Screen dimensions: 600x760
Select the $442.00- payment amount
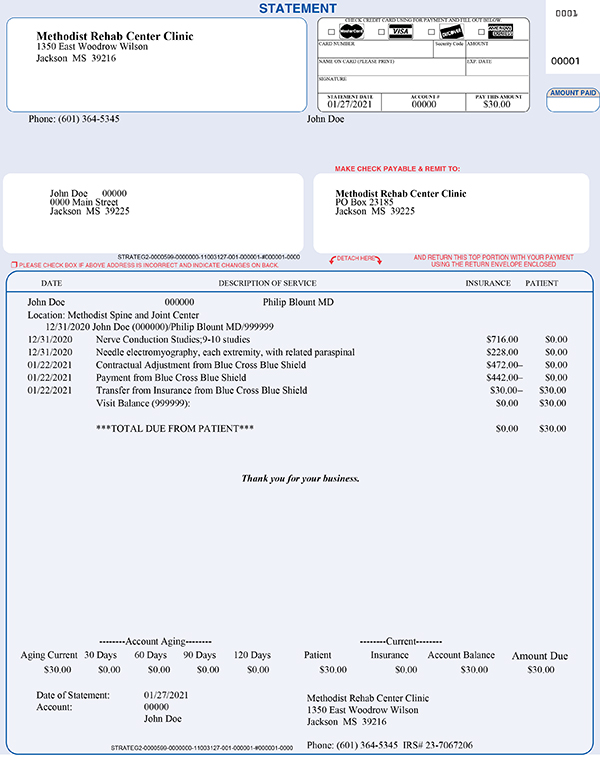point(505,378)
